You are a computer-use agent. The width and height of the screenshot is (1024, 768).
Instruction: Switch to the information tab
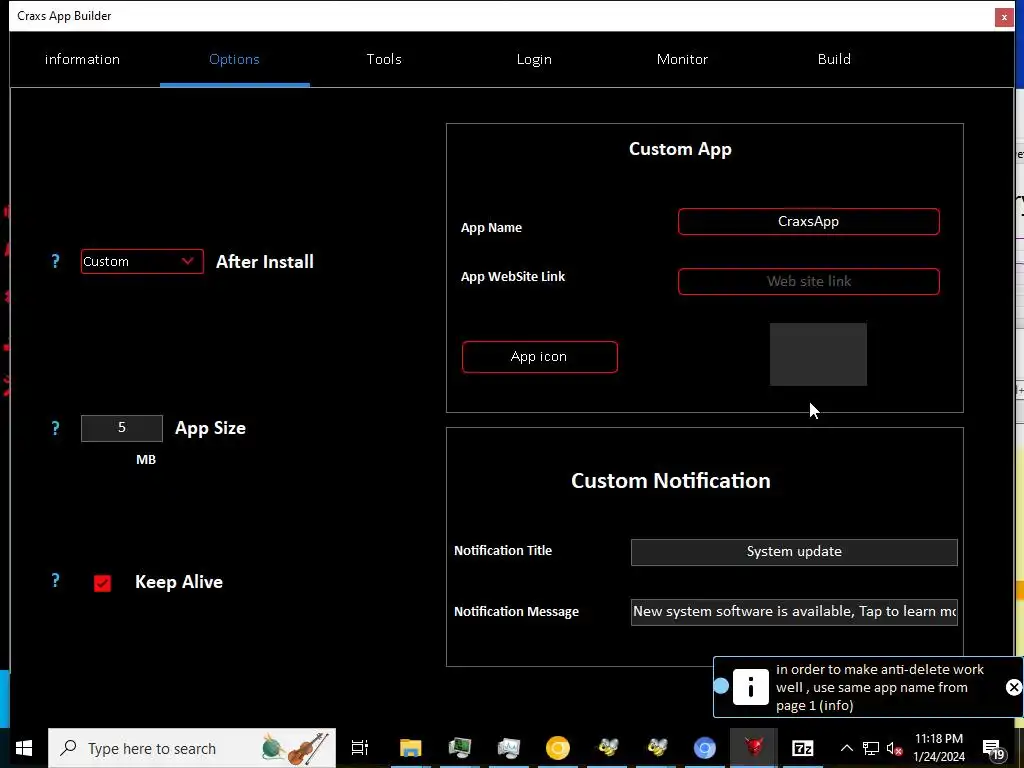(82, 59)
